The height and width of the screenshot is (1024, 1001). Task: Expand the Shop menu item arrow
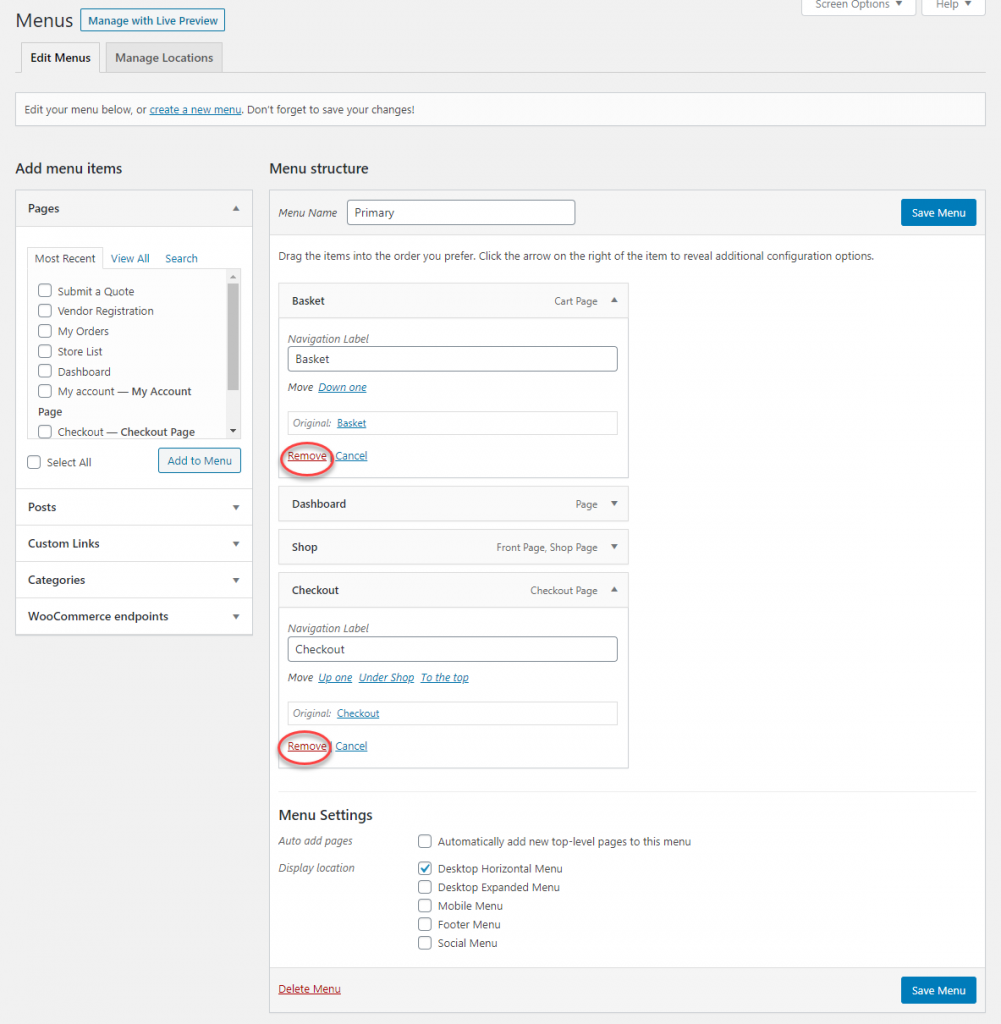[x=614, y=547]
